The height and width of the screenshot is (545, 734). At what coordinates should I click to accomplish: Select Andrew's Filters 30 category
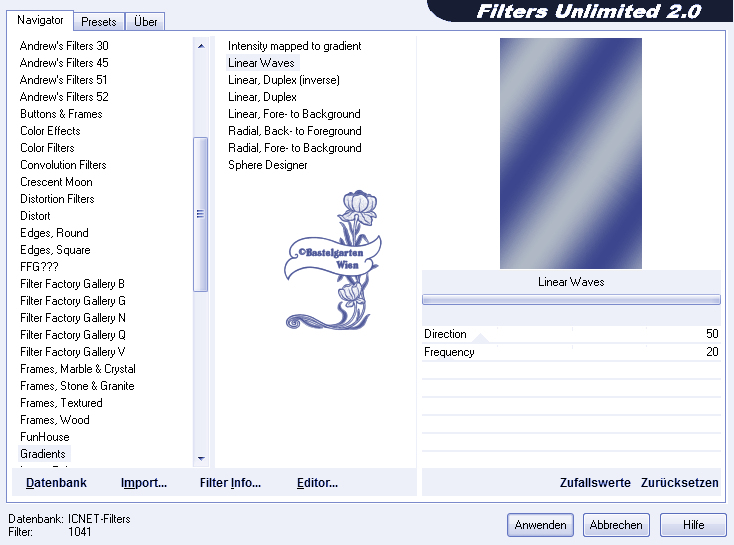(x=64, y=46)
